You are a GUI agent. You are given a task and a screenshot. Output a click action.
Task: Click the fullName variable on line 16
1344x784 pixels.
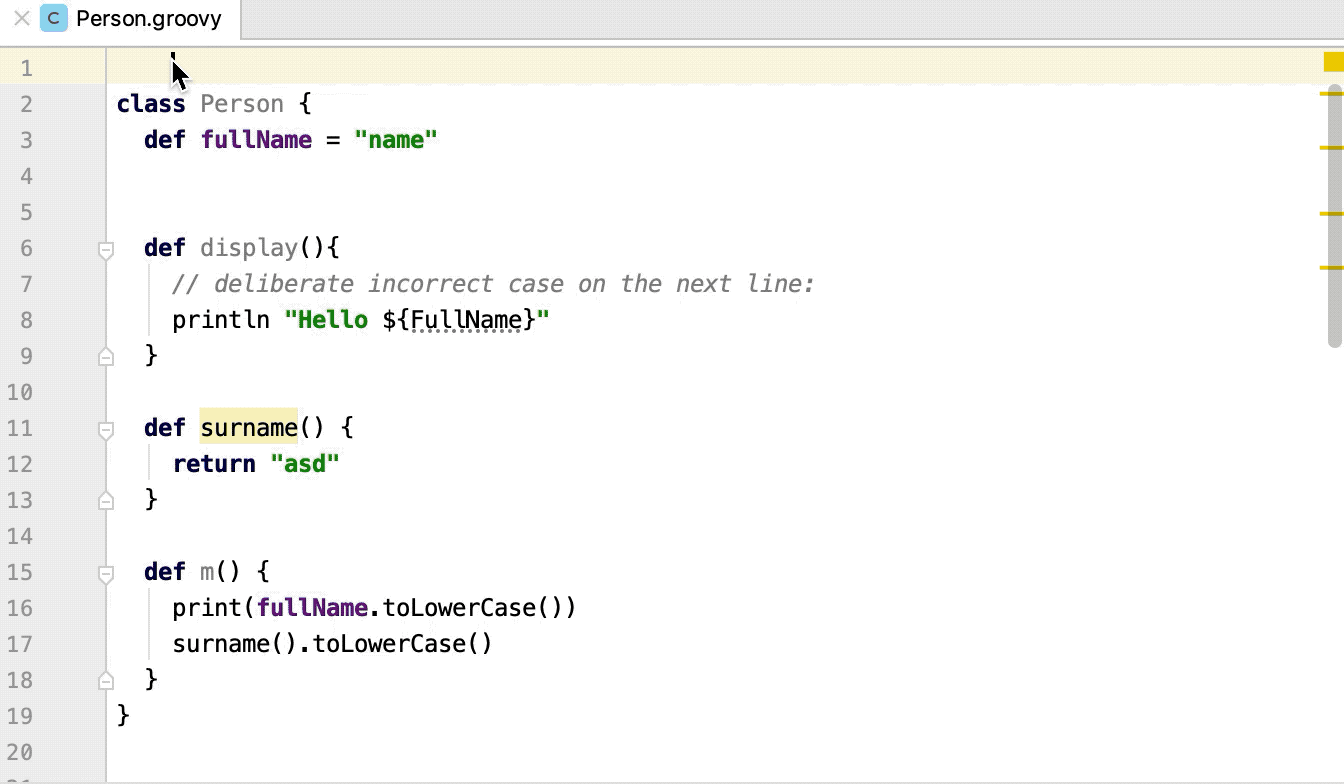(x=312, y=607)
